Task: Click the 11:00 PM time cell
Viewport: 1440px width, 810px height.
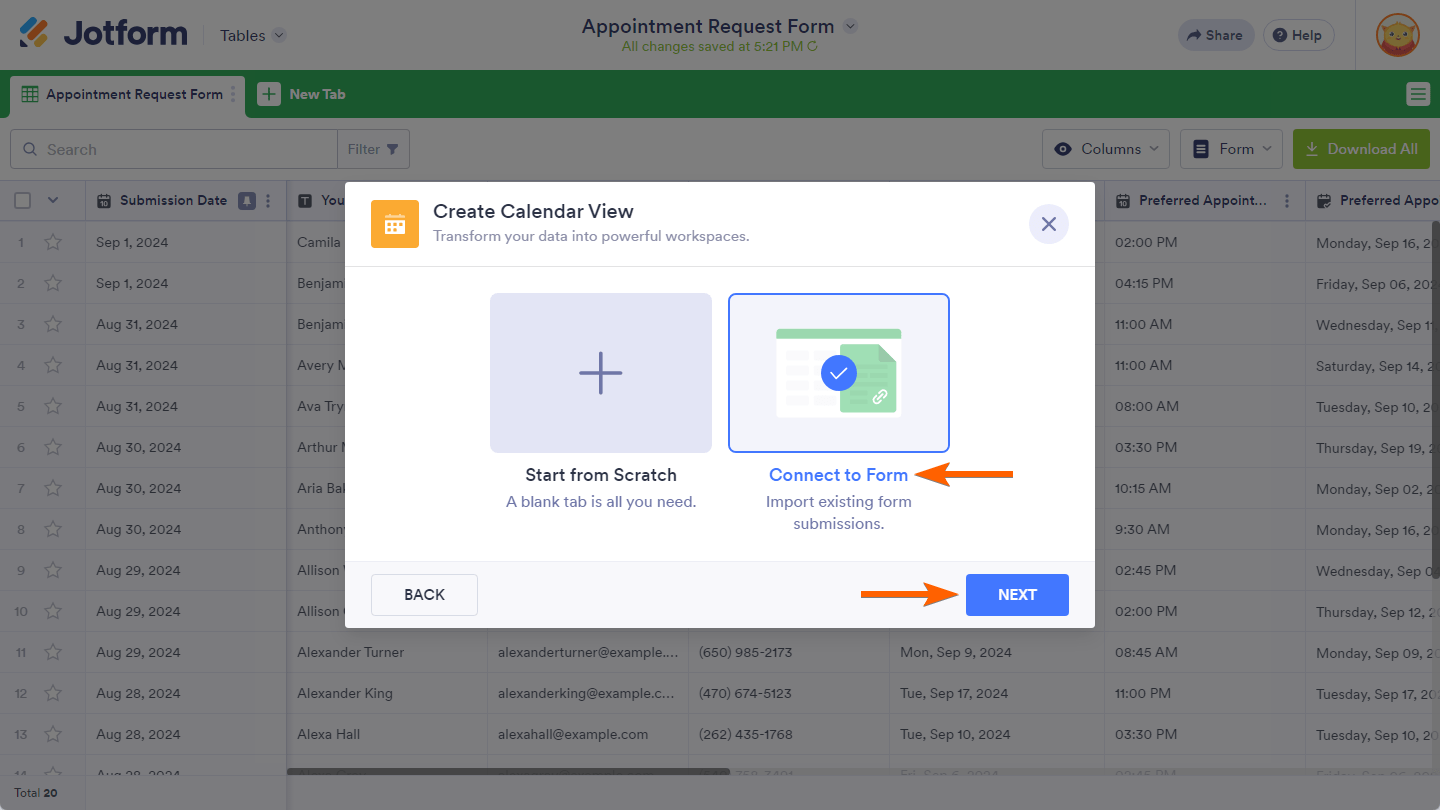Action: click(1205, 693)
